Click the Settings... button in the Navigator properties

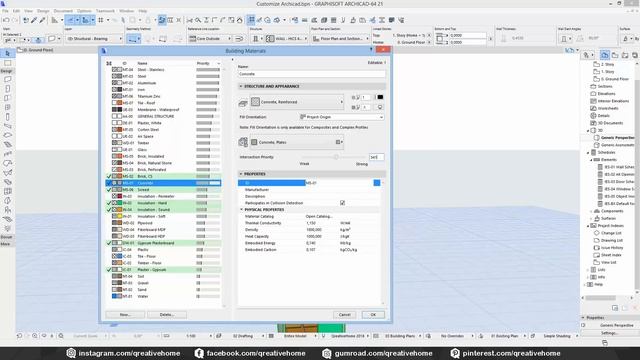click(x=609, y=333)
